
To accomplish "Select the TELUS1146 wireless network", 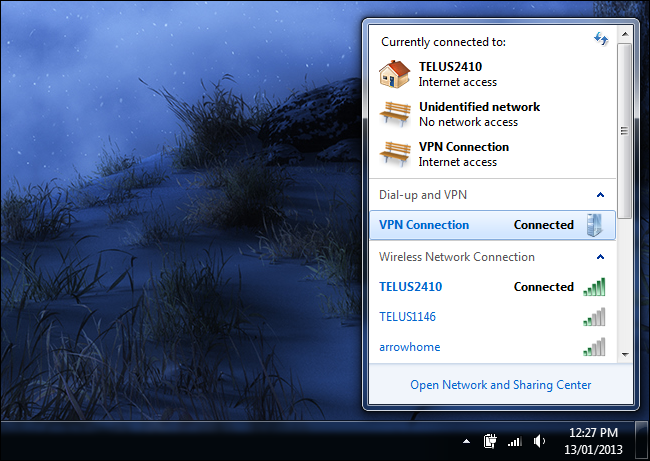I will point(492,317).
